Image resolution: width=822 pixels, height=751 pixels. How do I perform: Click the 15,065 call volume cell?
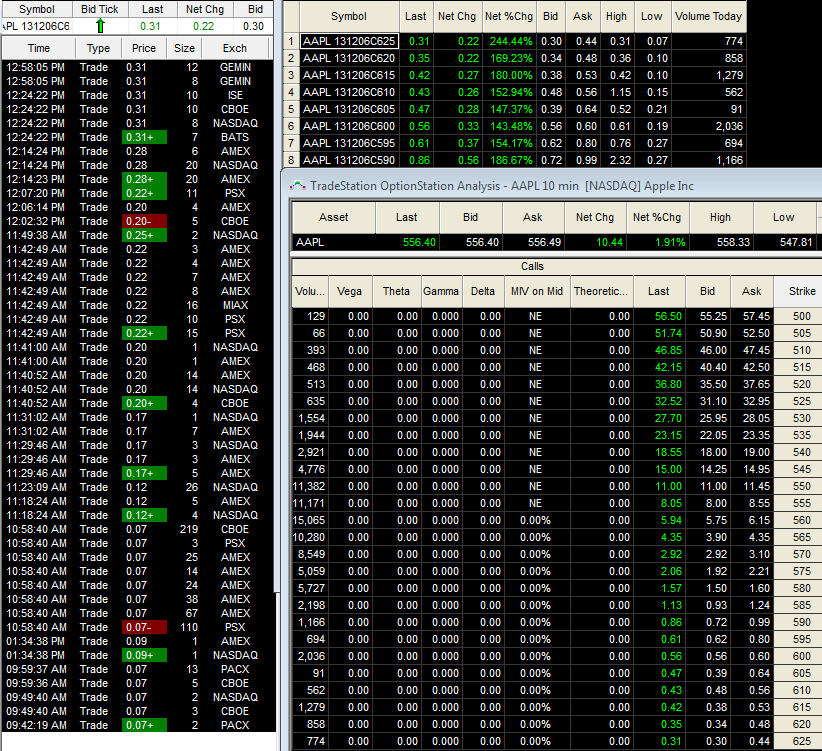pyautogui.click(x=310, y=520)
